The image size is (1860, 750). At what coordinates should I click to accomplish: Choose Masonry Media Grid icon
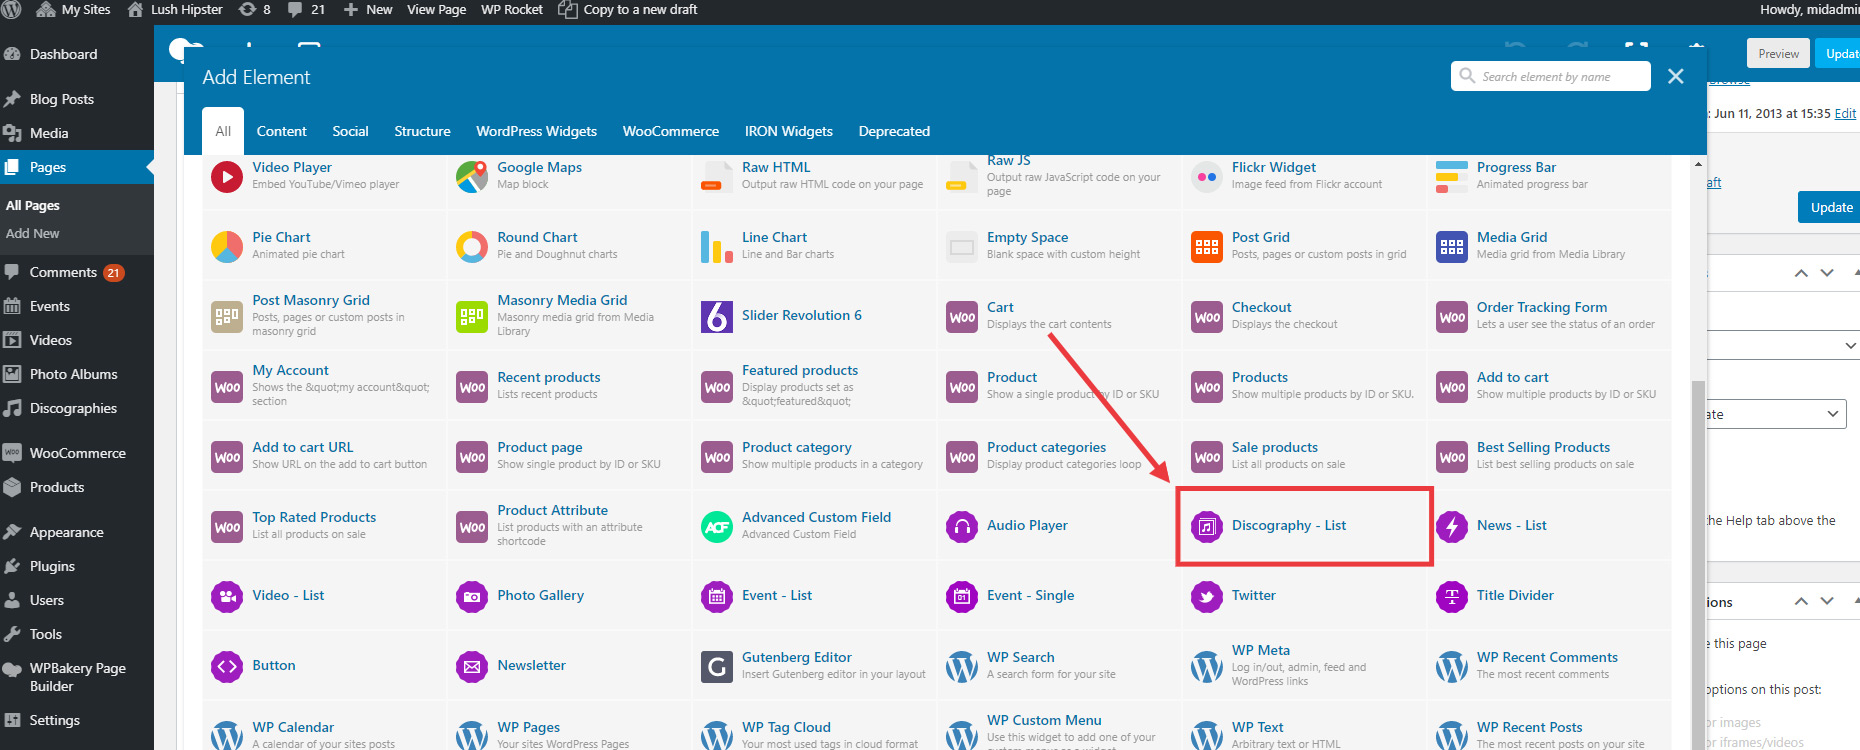(472, 317)
